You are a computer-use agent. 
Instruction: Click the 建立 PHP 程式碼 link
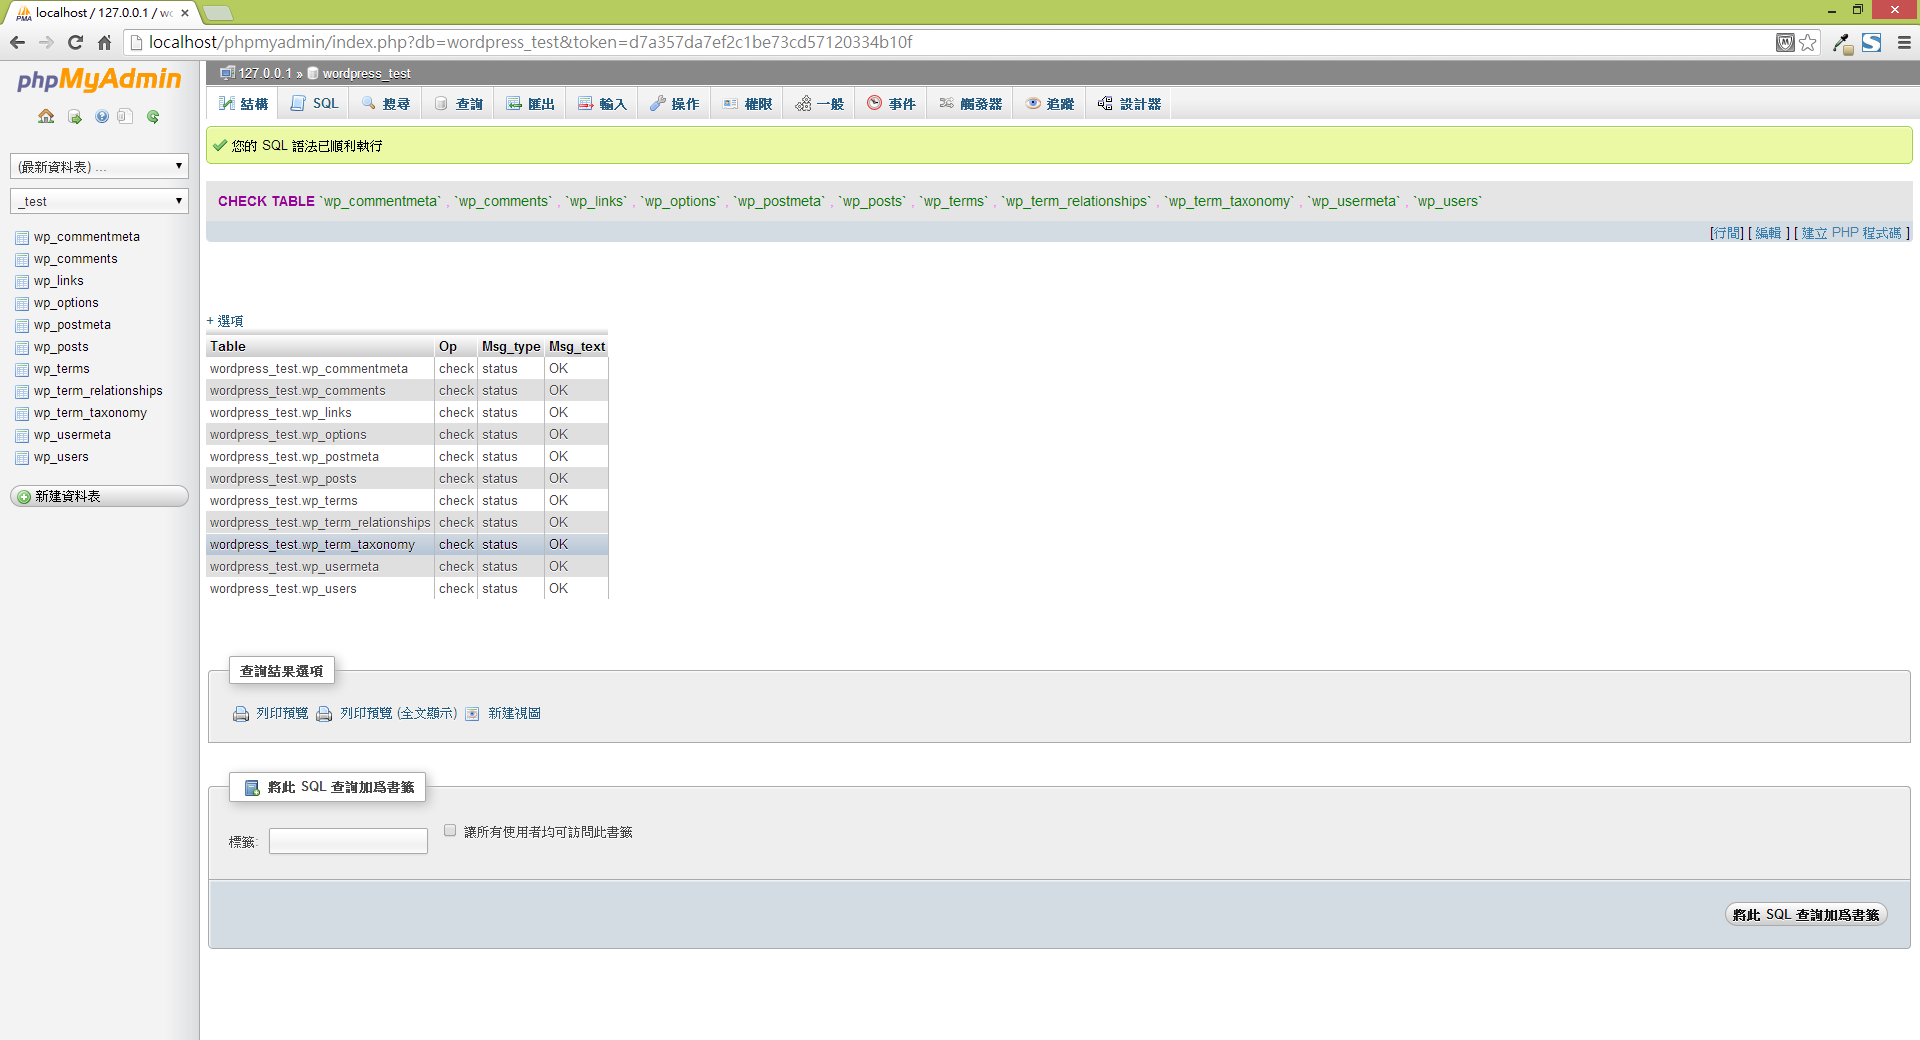(1851, 233)
